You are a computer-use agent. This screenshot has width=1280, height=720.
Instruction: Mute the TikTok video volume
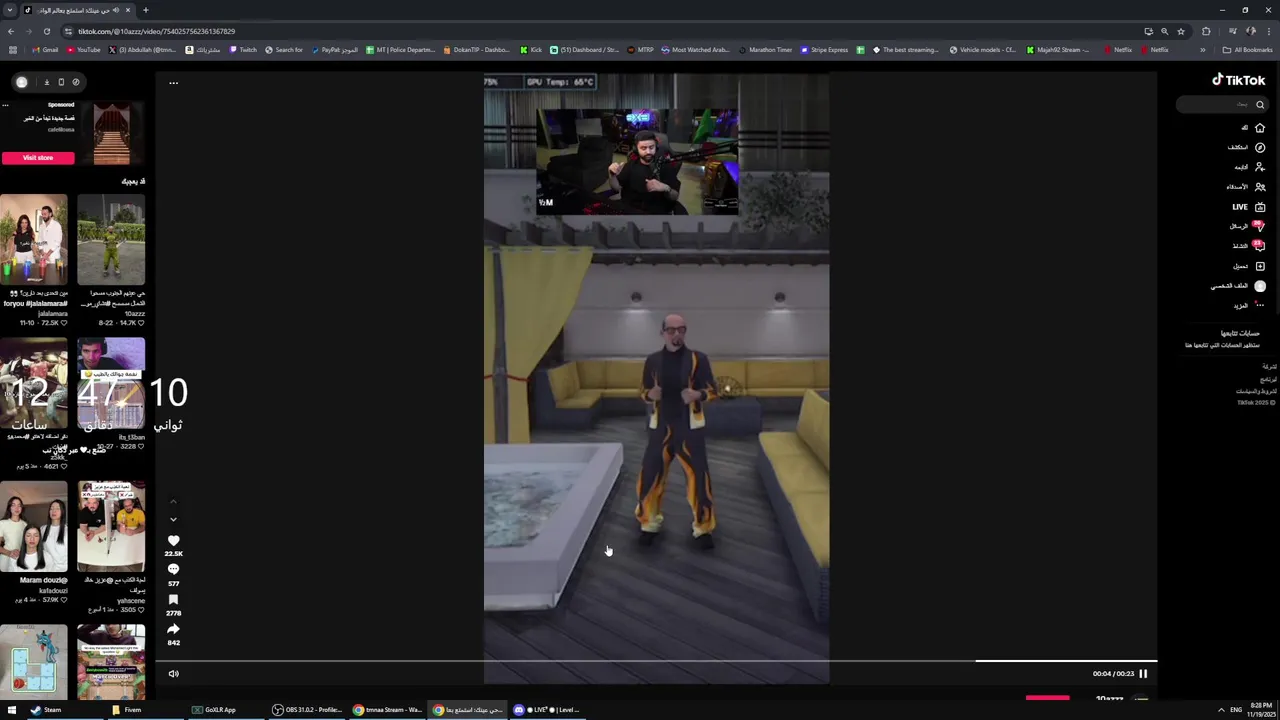pos(173,674)
